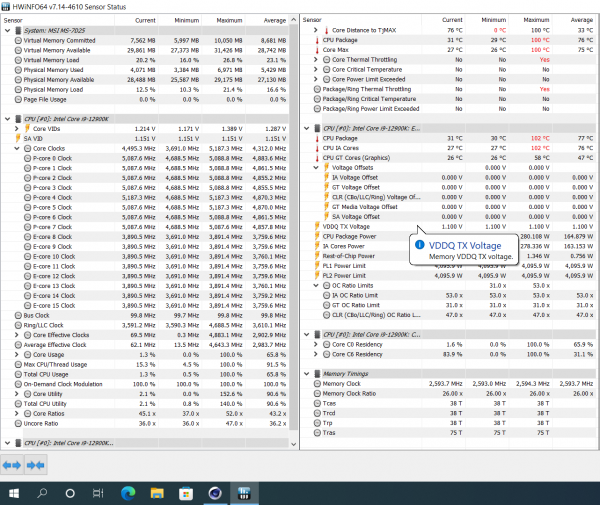
Task: Click the icon beside P-core 0 Clock
Action: (x=27, y=158)
